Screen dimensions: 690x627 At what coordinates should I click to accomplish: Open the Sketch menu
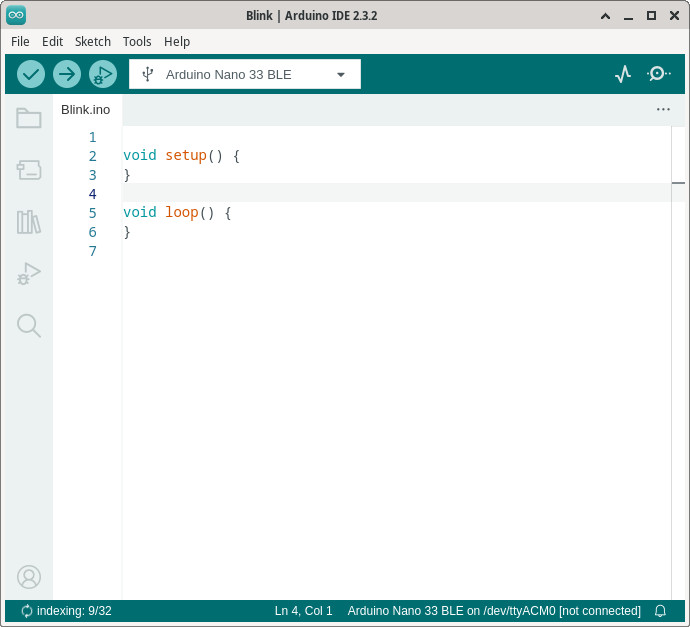(x=93, y=41)
